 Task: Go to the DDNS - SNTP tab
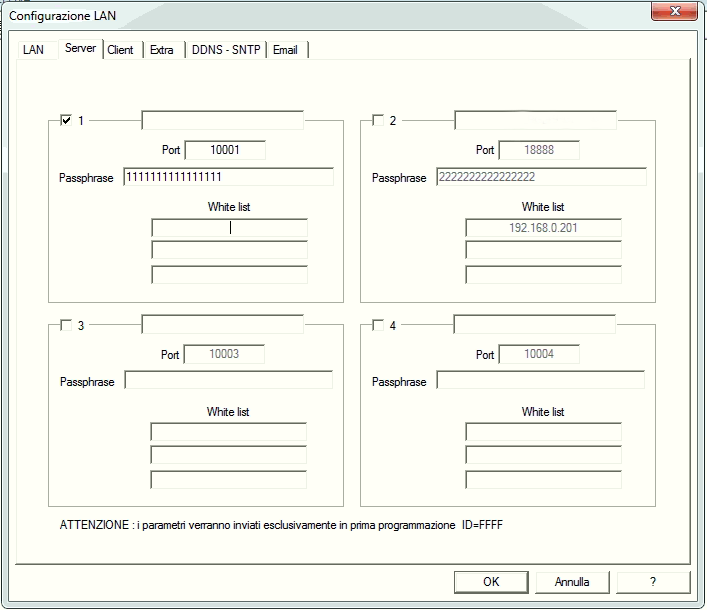click(x=226, y=50)
